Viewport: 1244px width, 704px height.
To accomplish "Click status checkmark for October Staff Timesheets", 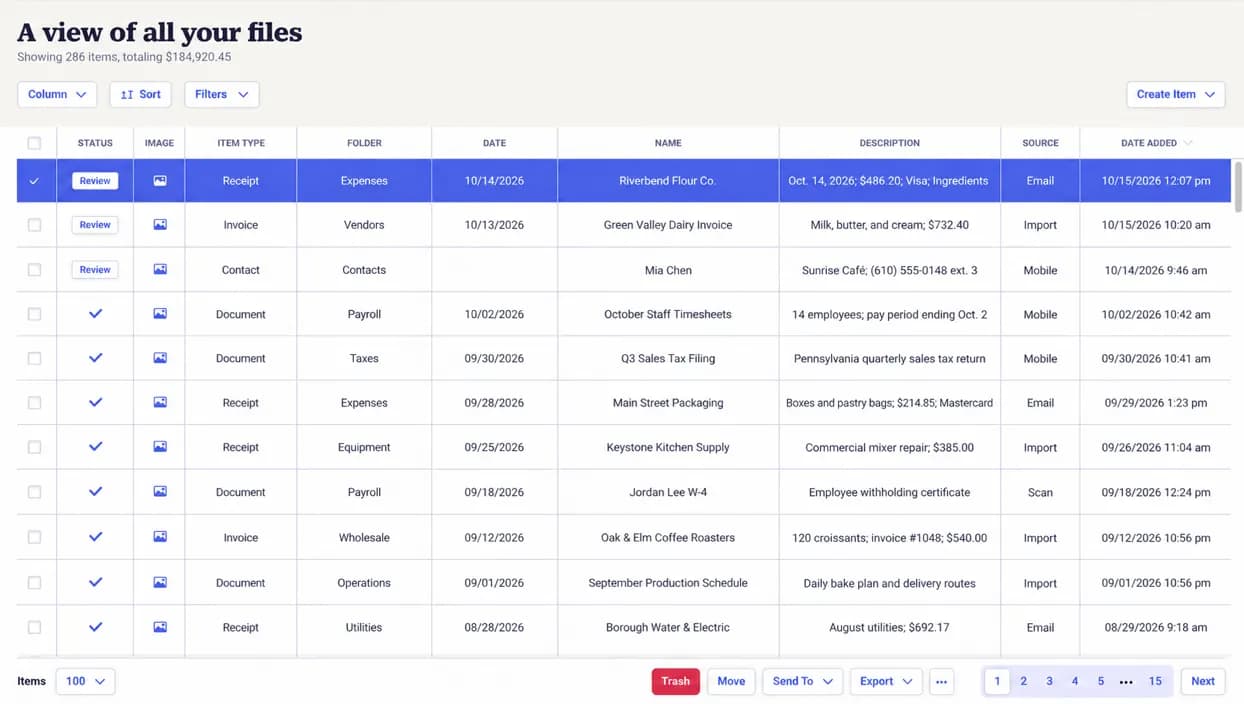I will [x=95, y=314].
